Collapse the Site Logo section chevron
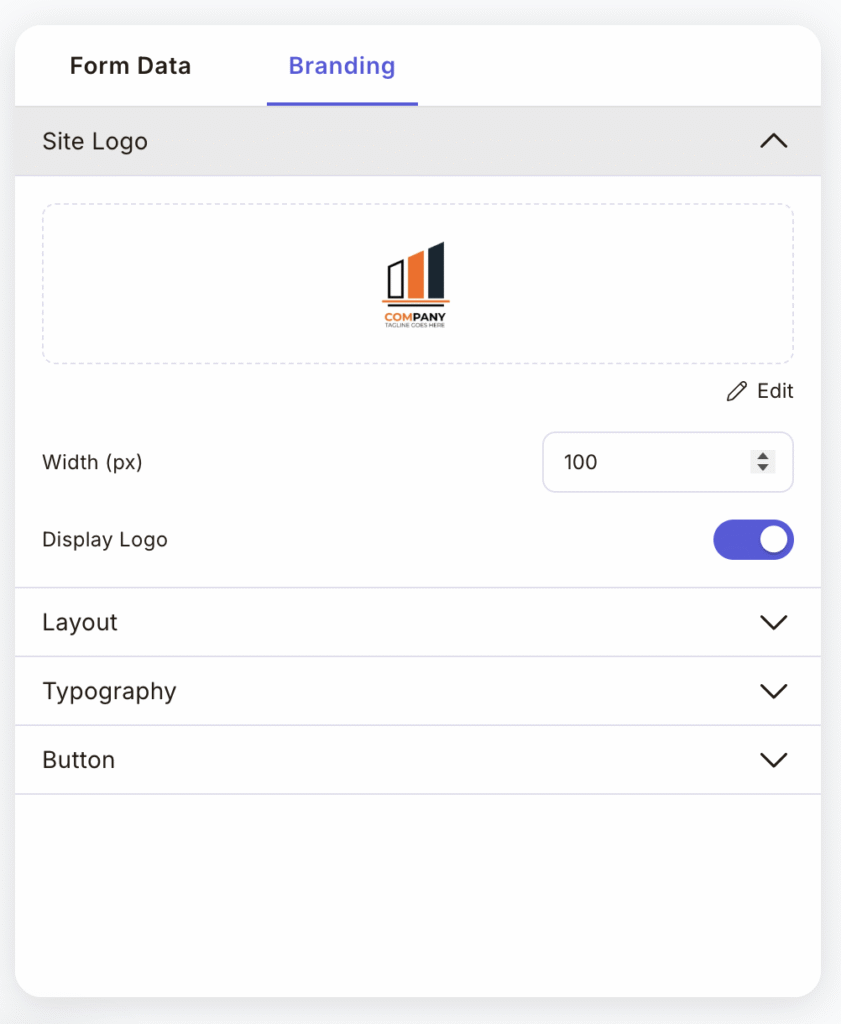 pyautogui.click(x=773, y=142)
